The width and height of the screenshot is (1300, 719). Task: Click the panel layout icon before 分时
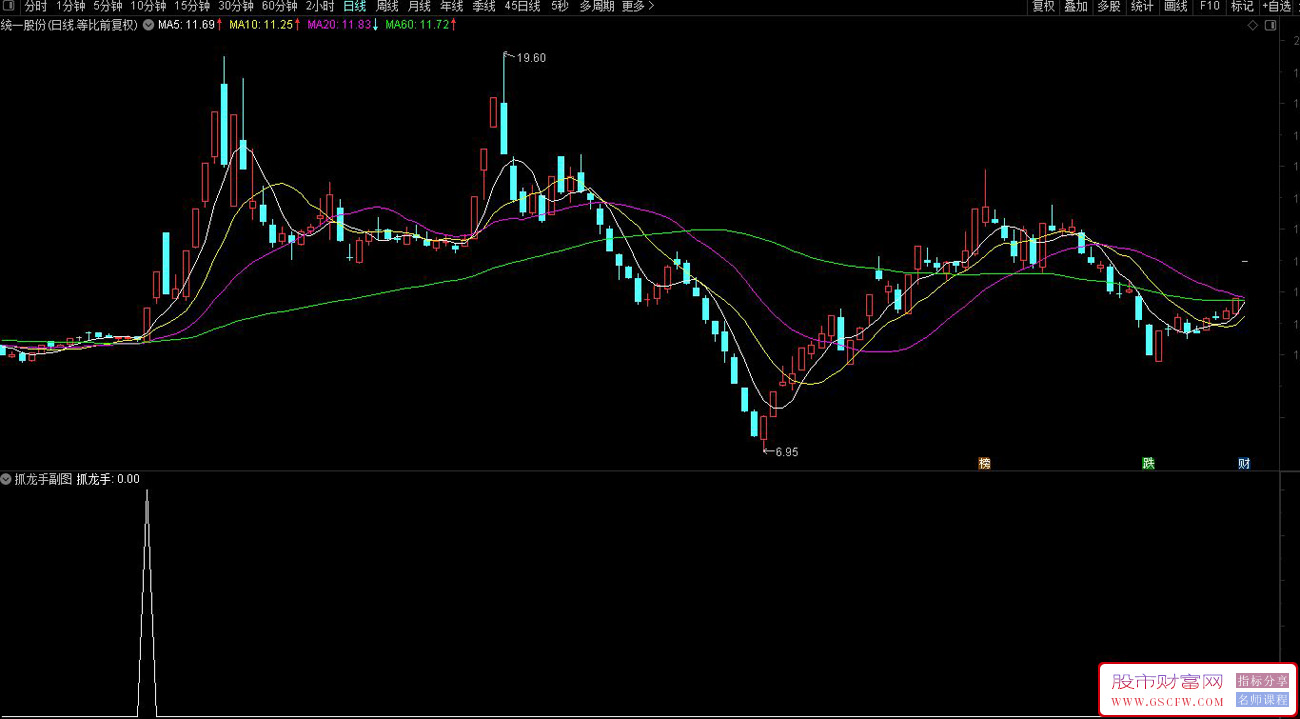tap(10, 6)
